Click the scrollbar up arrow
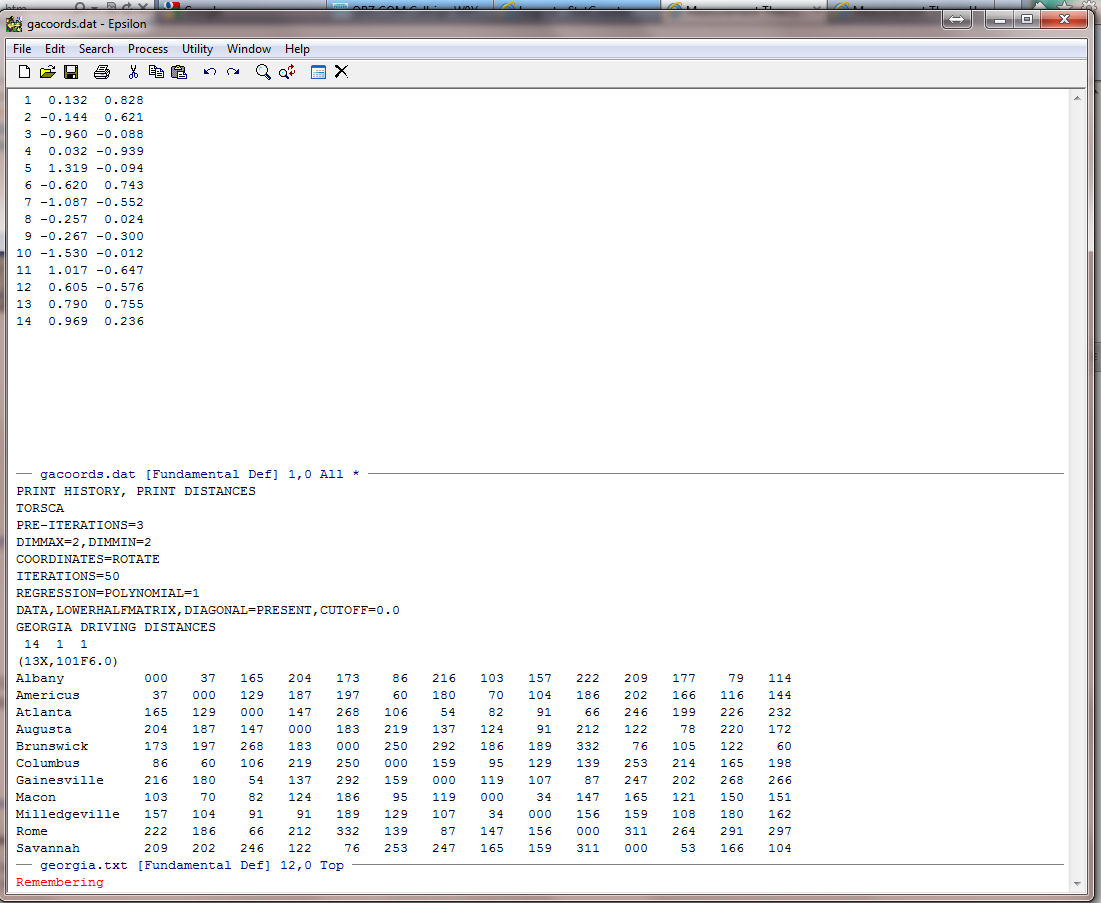This screenshot has width=1101, height=903. pyautogui.click(x=1077, y=98)
